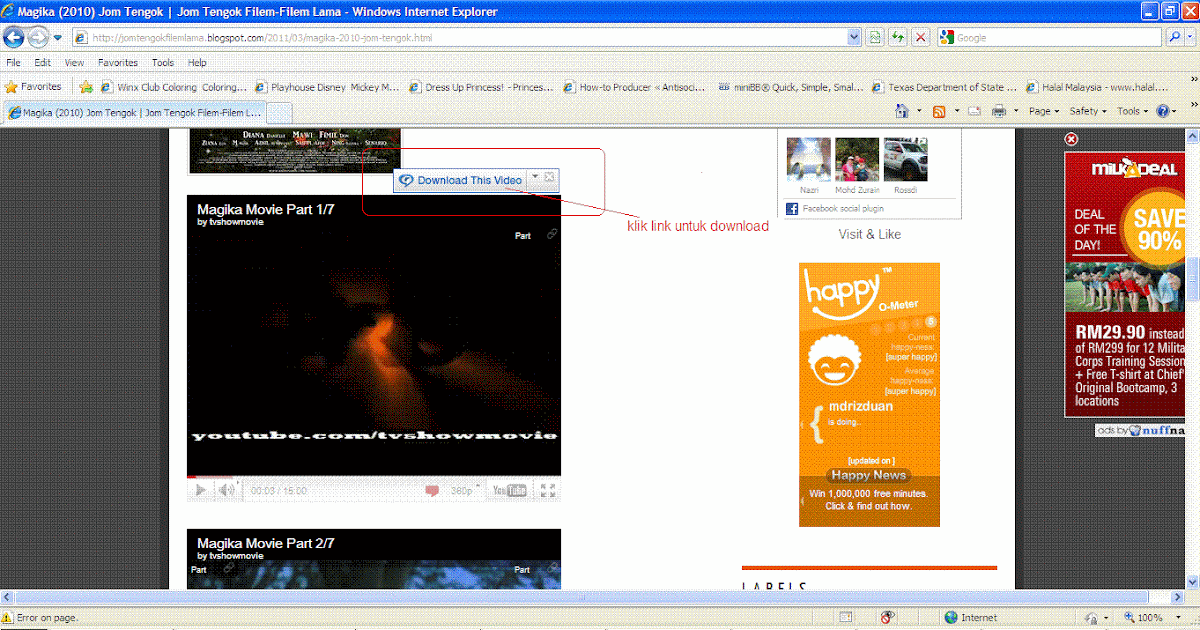
Task: Open the Safety dropdown menu
Action: click(1088, 111)
